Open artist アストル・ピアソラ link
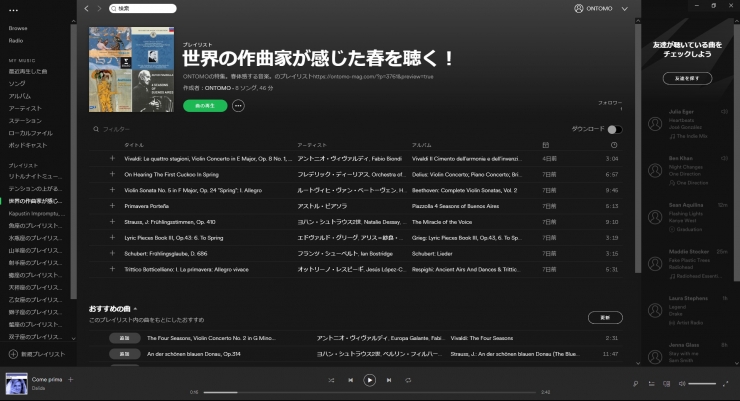Screen dimensions: 740x401 click(x=322, y=206)
